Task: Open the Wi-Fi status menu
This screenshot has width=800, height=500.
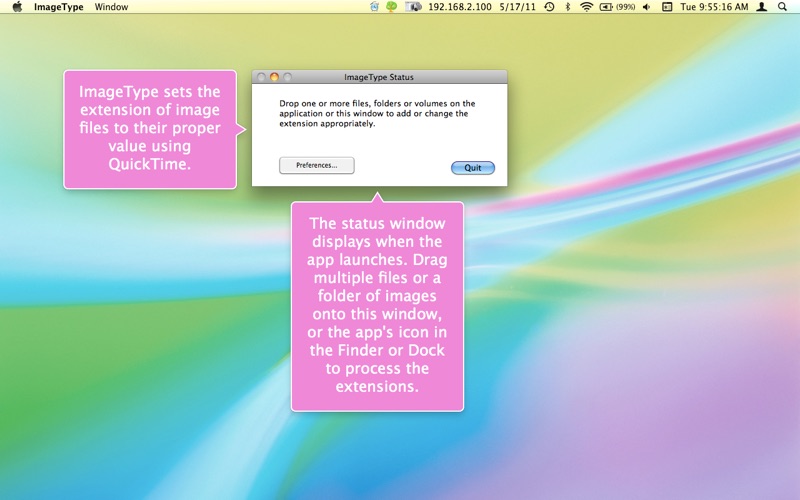Action: (x=587, y=7)
